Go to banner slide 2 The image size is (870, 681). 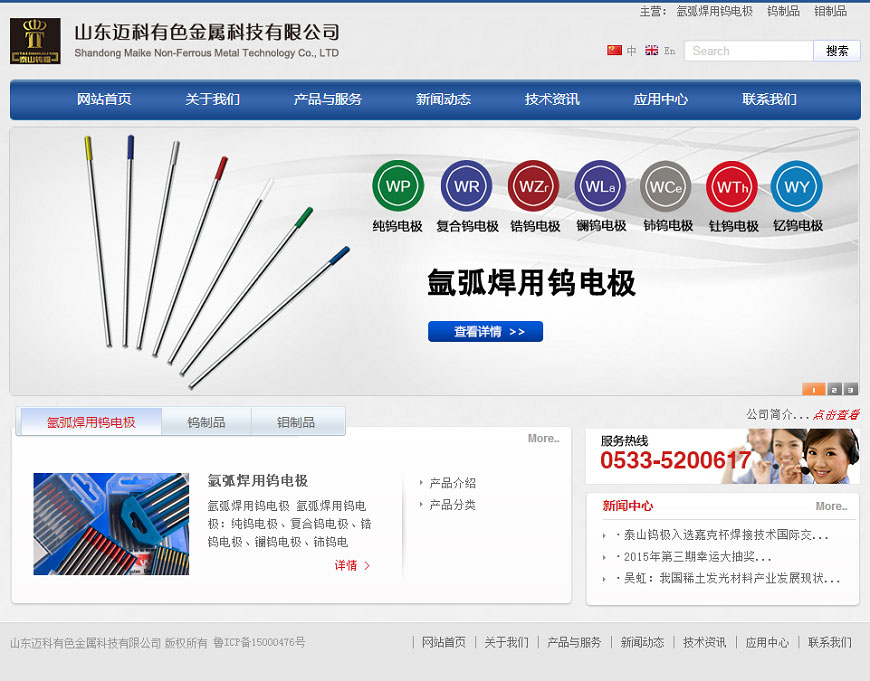pos(834,389)
